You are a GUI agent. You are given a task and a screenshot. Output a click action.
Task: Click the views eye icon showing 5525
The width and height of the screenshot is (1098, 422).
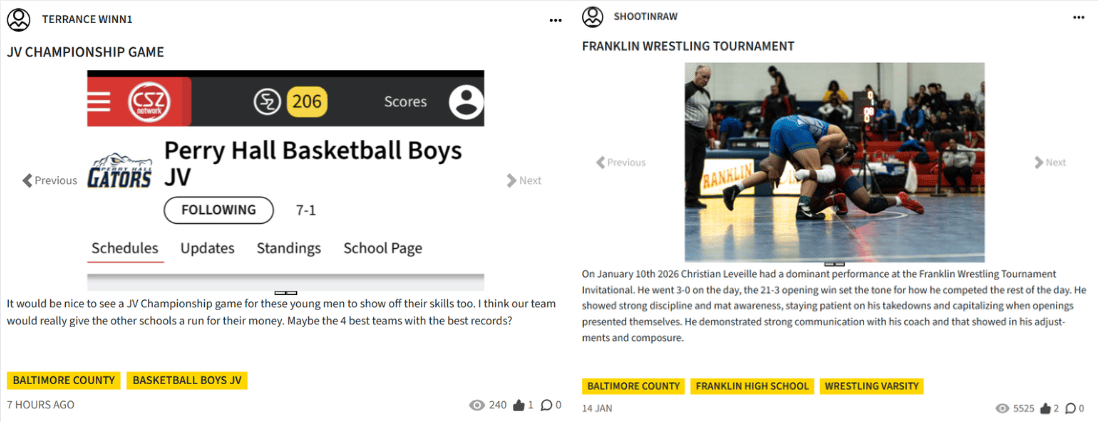(1002, 408)
